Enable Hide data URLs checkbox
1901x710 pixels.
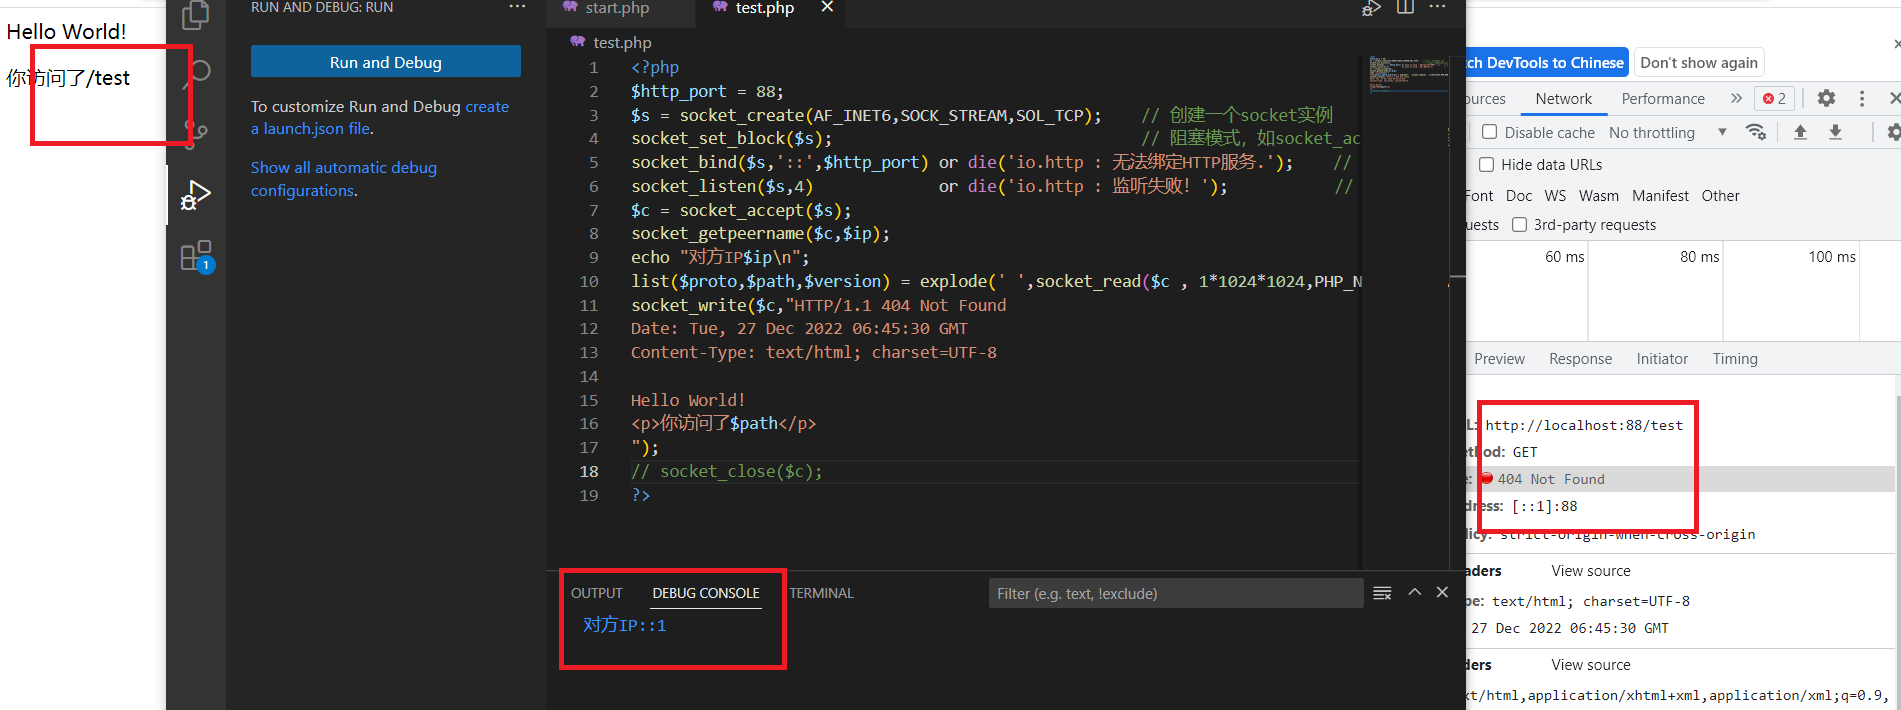(1487, 164)
